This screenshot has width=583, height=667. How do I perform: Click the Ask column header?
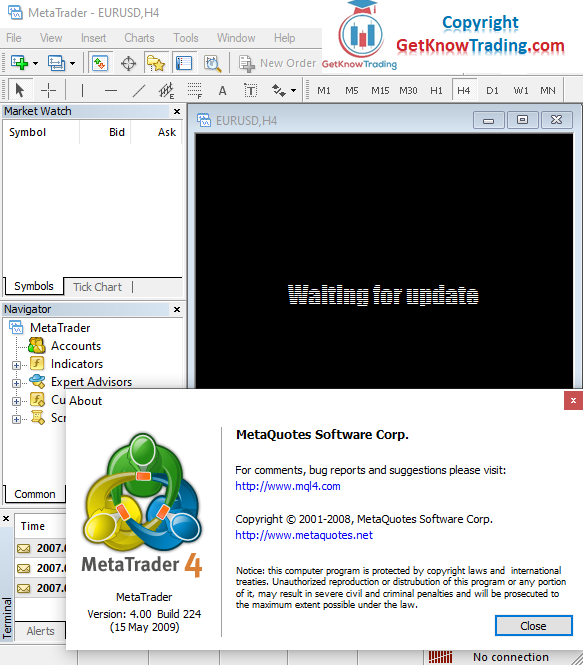point(156,132)
